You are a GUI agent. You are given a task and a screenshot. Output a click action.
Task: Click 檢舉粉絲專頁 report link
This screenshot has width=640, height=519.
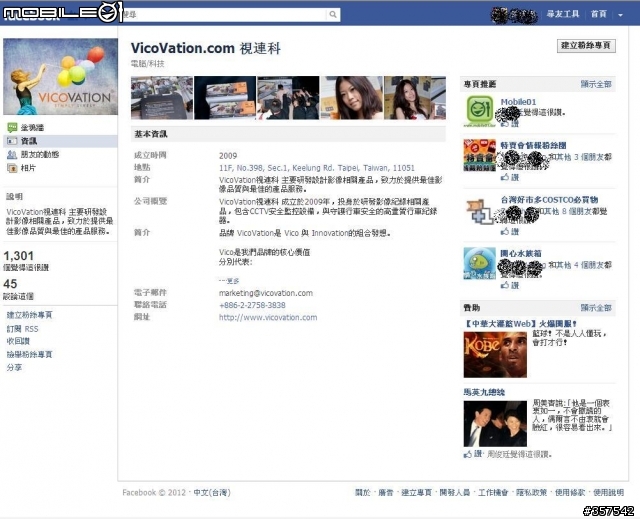pyautogui.click(x=29, y=355)
